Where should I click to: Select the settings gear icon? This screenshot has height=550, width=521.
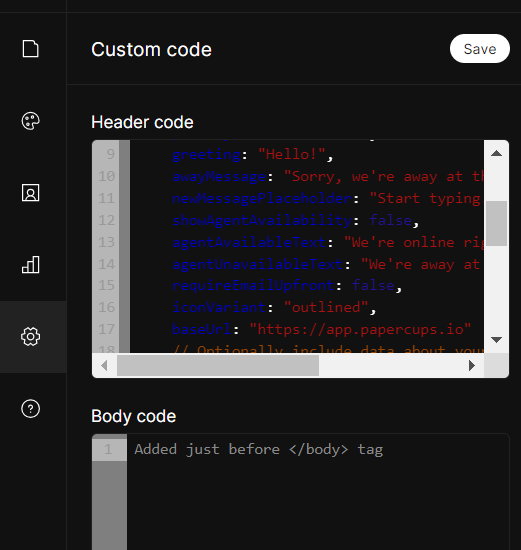[x=31, y=337]
